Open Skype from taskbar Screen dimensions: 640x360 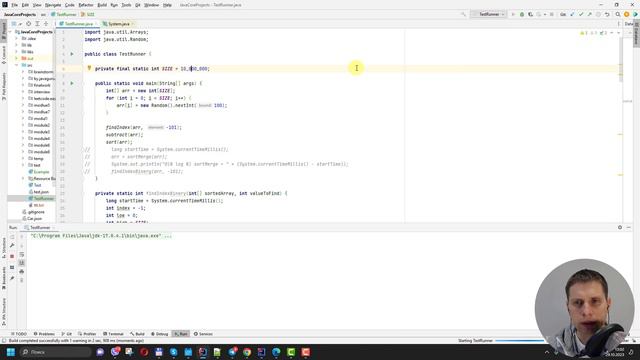173,352
